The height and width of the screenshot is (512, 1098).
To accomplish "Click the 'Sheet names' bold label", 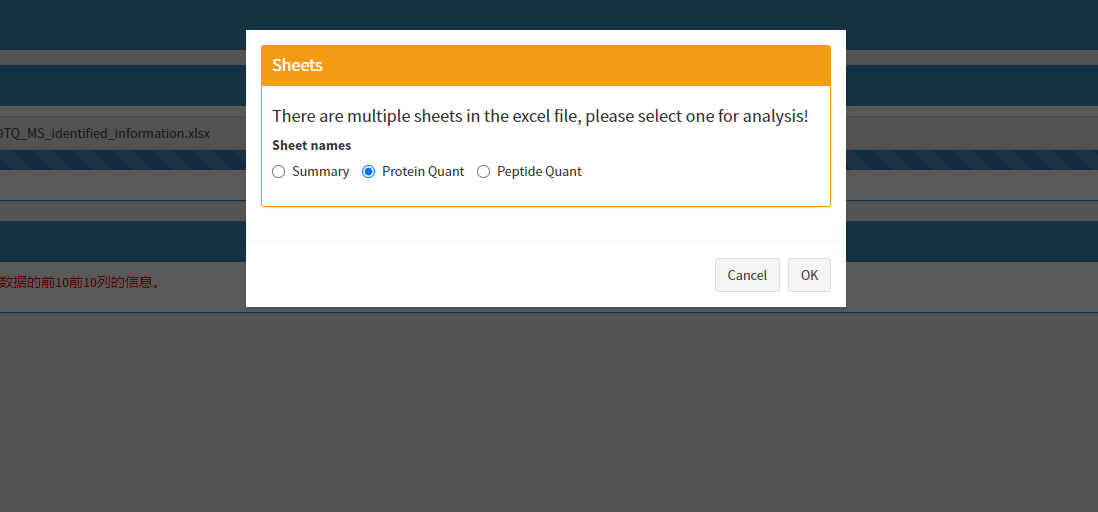I will (311, 145).
